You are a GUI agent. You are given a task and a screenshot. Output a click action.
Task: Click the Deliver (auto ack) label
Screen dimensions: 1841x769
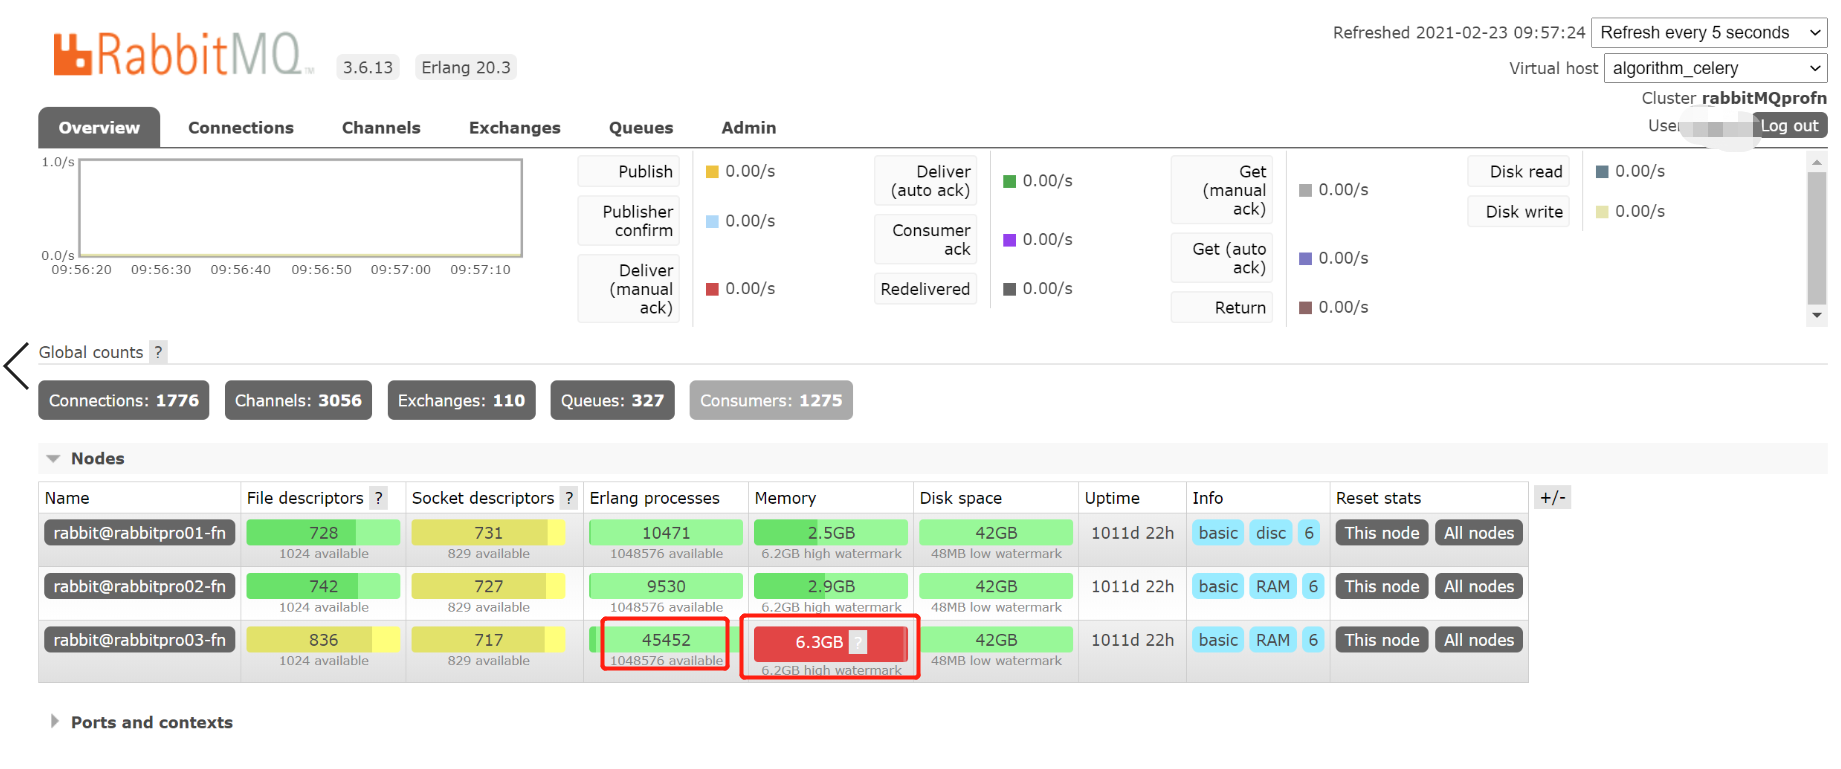pos(926,181)
